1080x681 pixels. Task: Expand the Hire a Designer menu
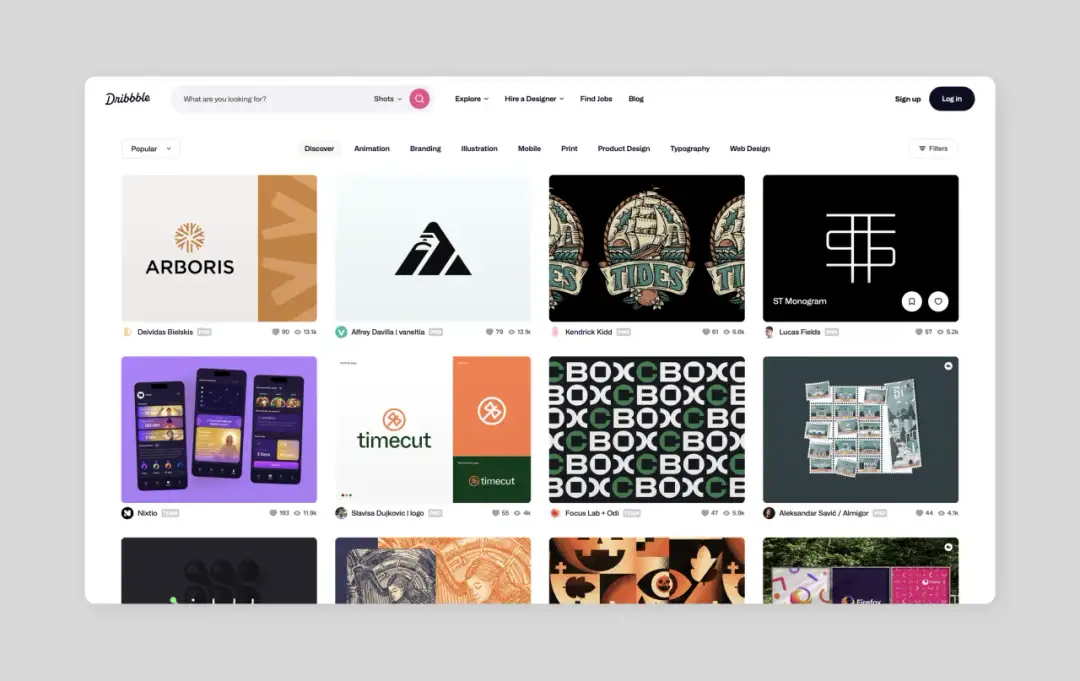533,98
